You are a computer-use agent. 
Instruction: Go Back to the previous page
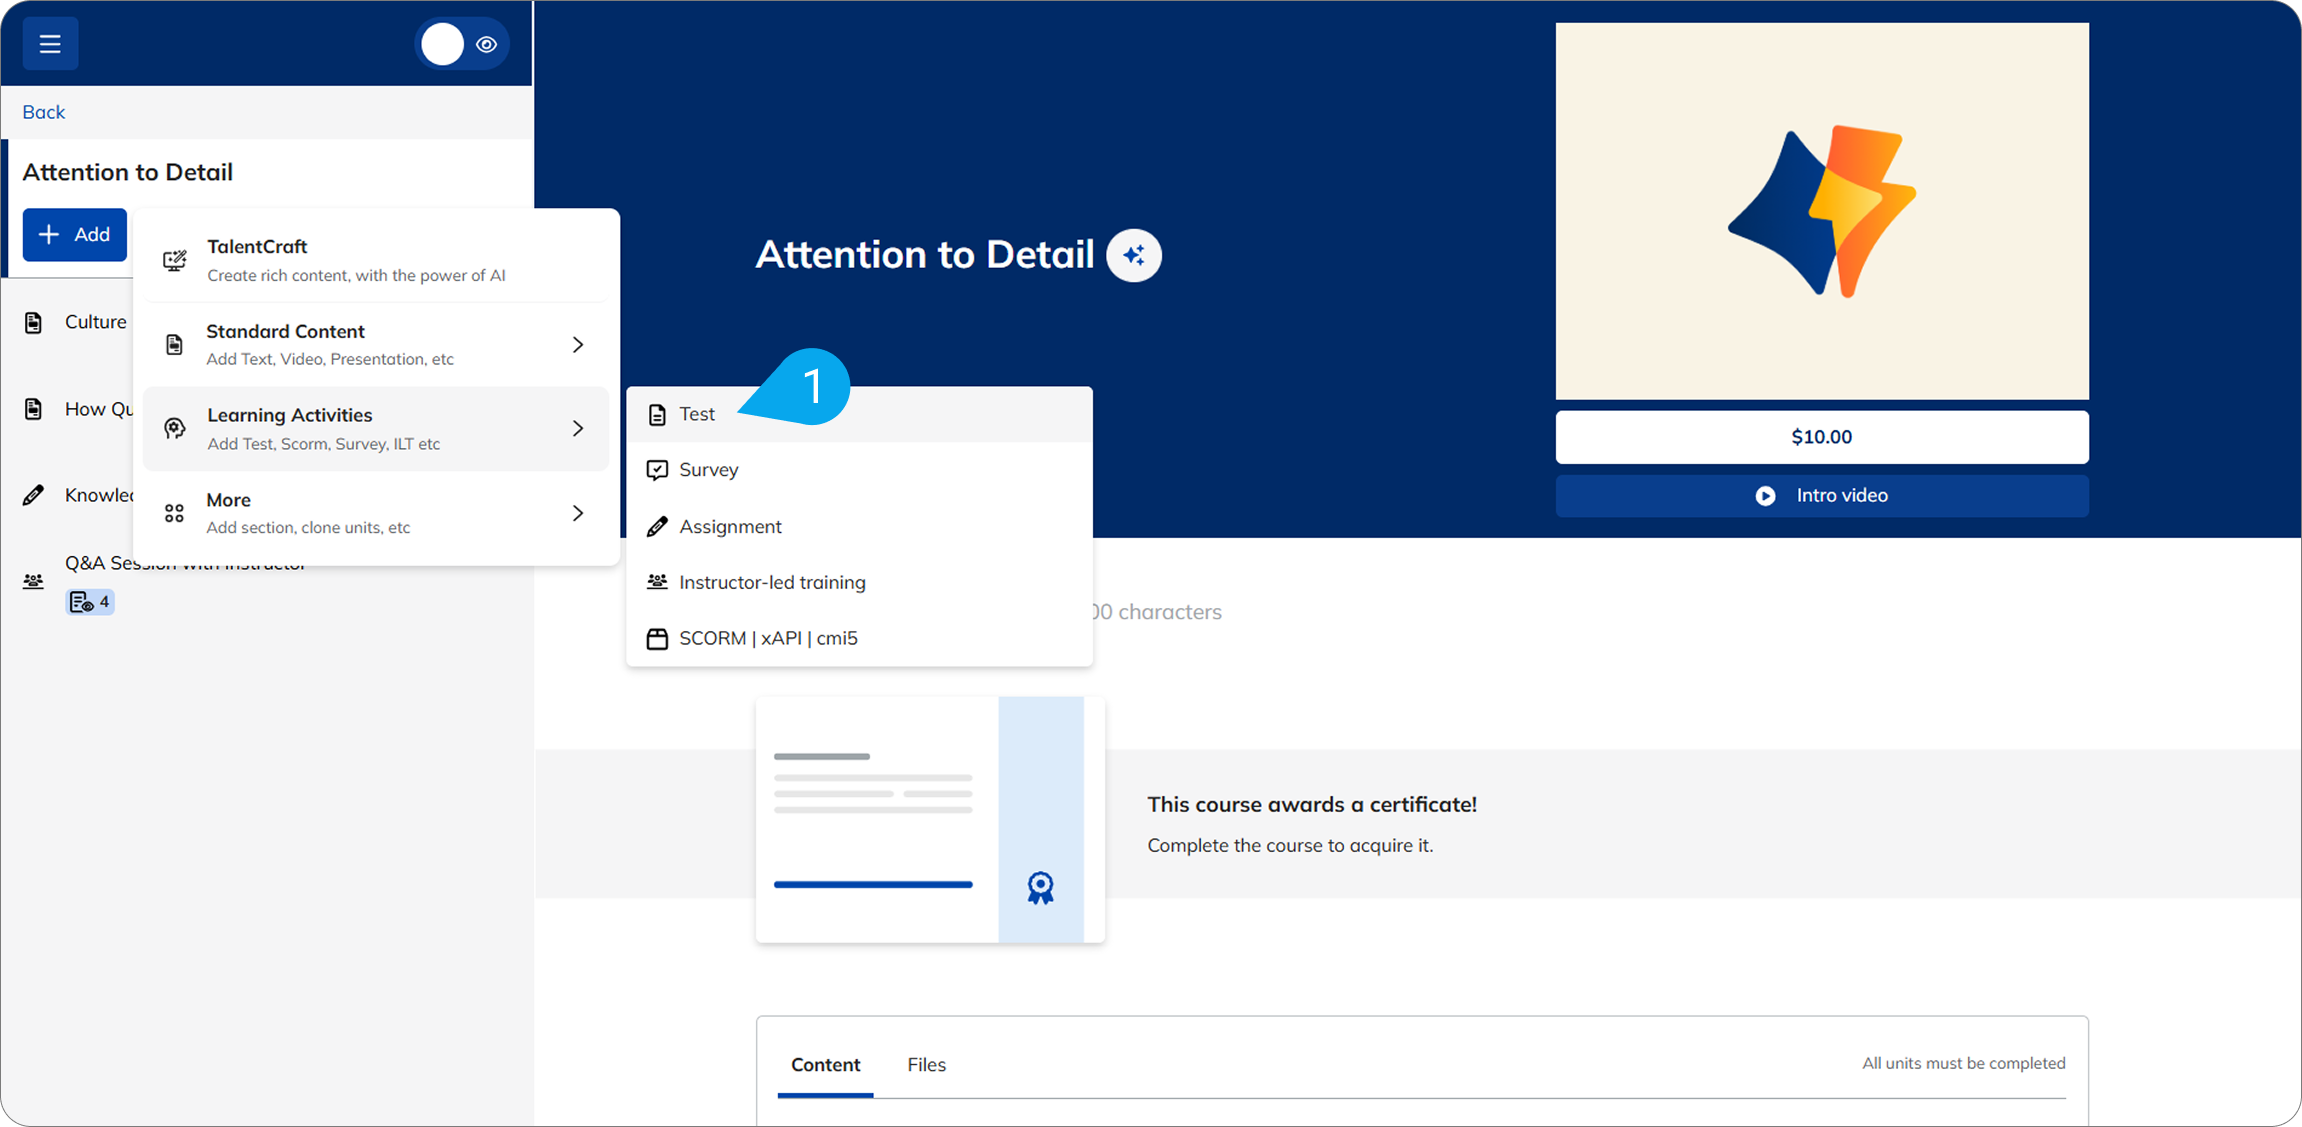pos(44,112)
